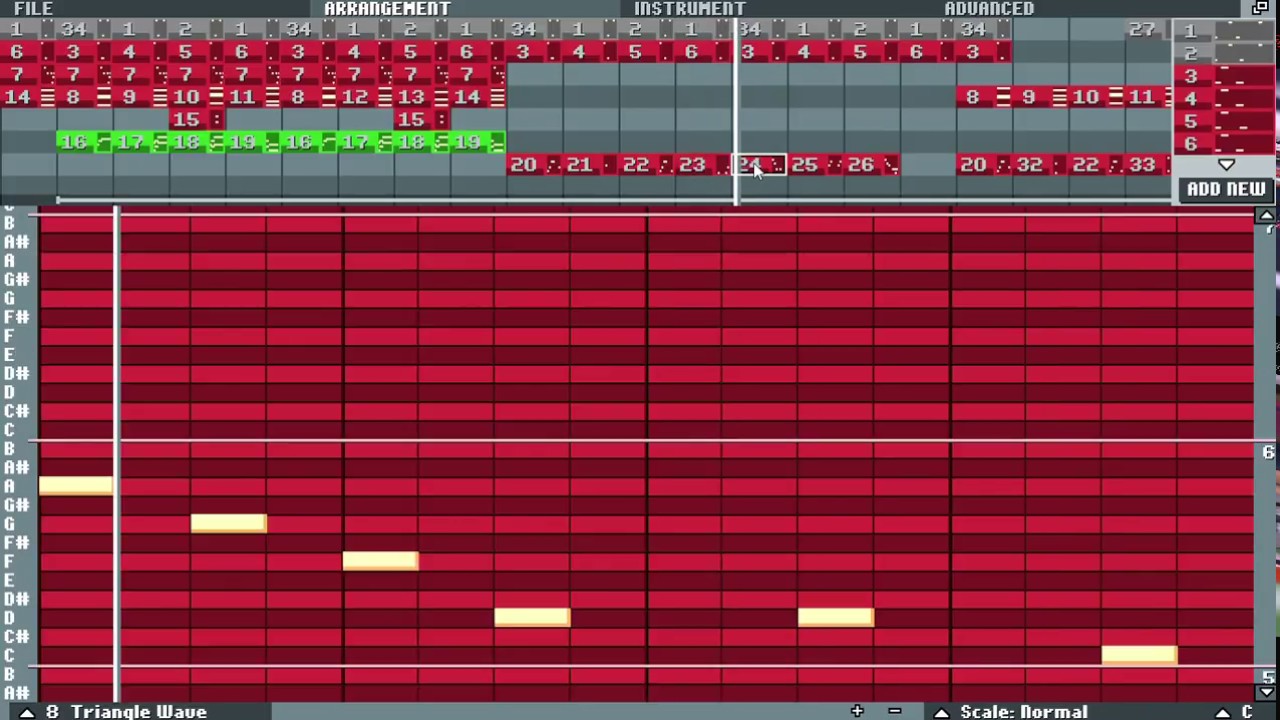Click the note on the G row
This screenshot has height=720, width=1280.
(x=229, y=523)
